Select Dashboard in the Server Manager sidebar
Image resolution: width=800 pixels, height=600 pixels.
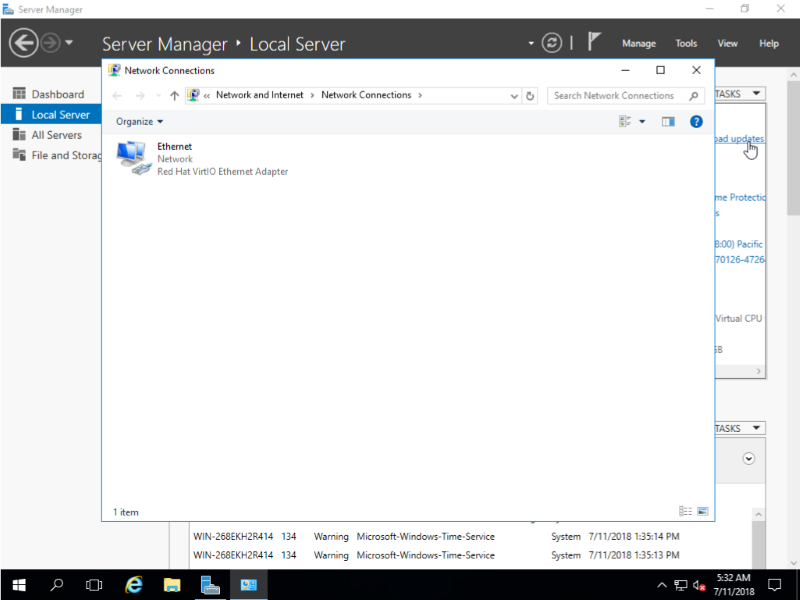[58, 94]
